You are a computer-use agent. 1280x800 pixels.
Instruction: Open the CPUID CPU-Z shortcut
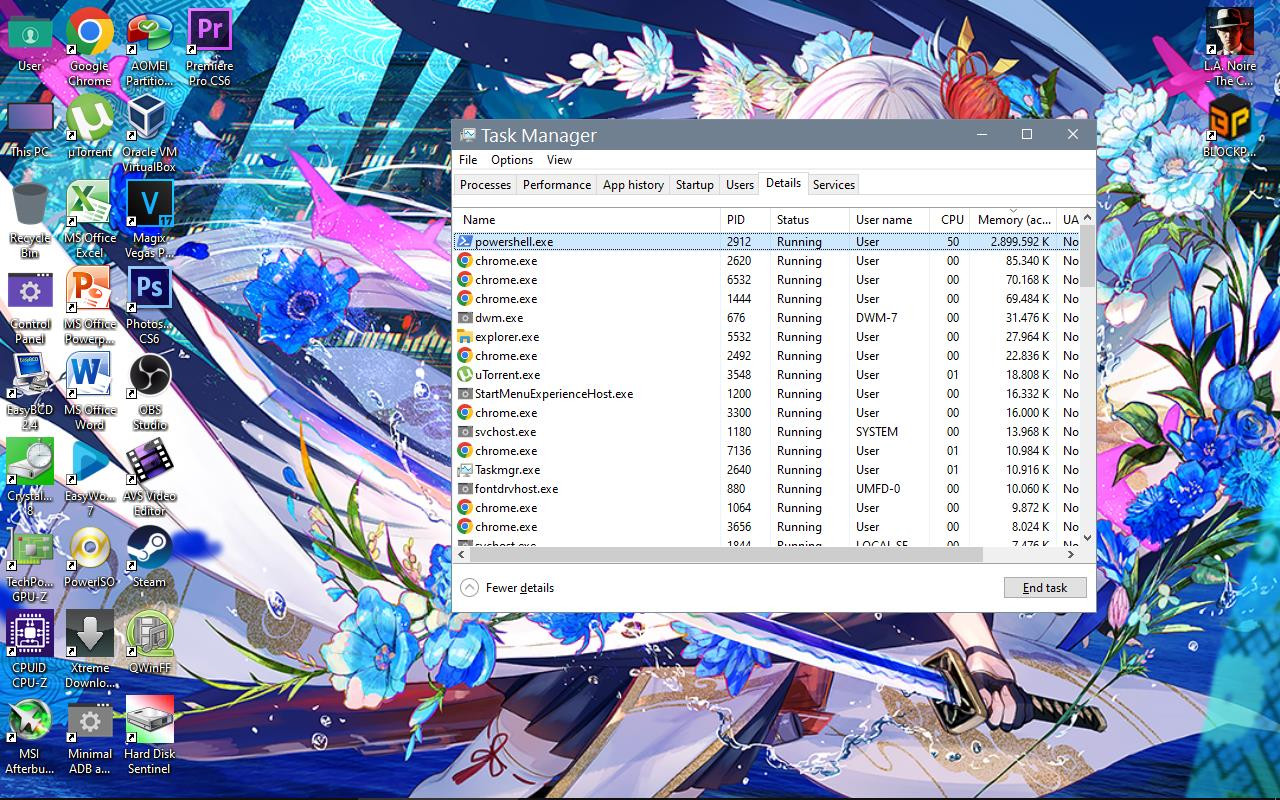[x=30, y=650]
